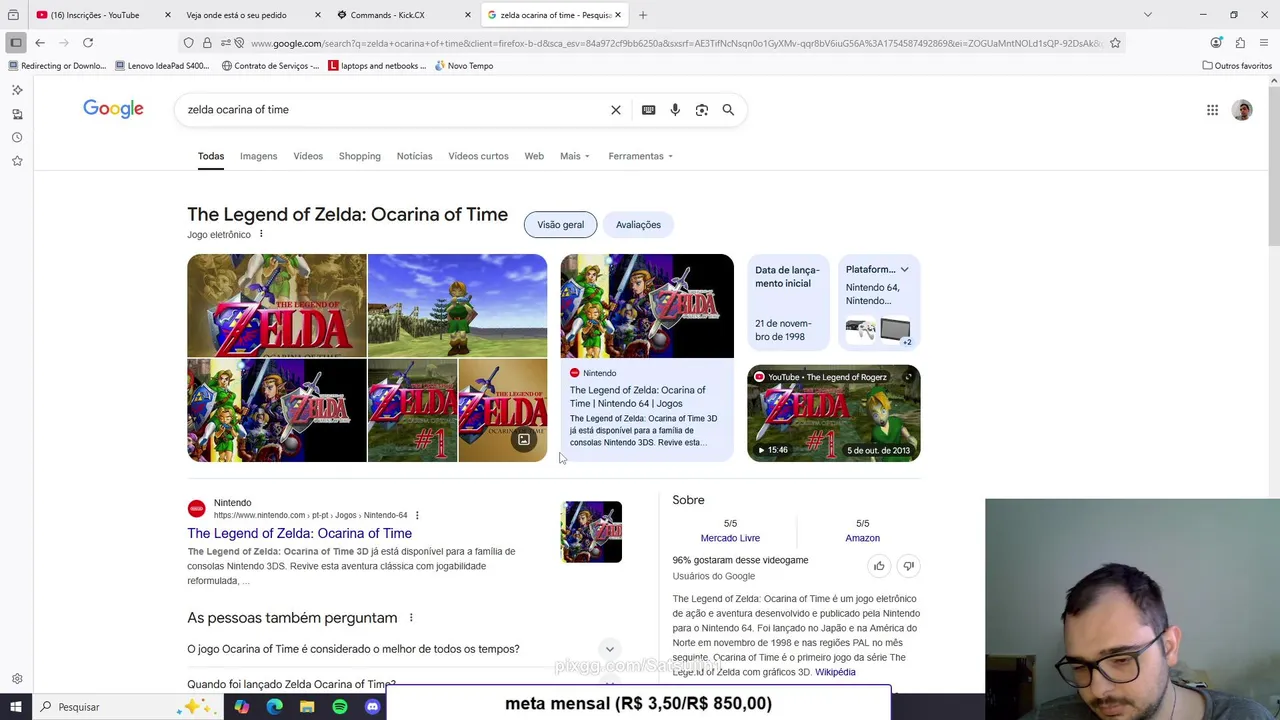Open the Firefox application menu
1280x720 pixels.
click(x=1264, y=43)
